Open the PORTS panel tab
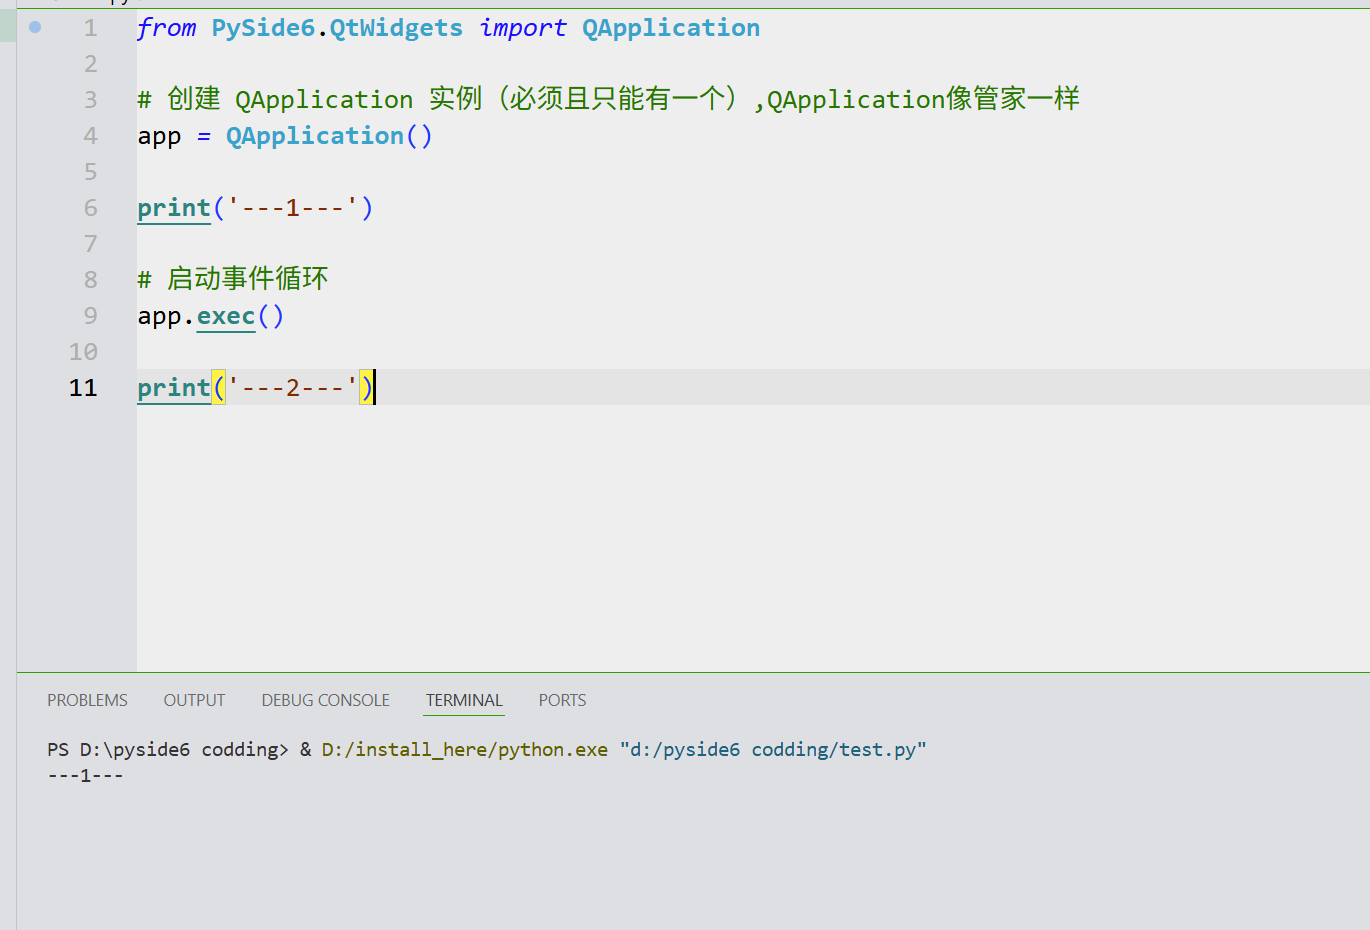This screenshot has height=930, width=1370. tap(561, 700)
